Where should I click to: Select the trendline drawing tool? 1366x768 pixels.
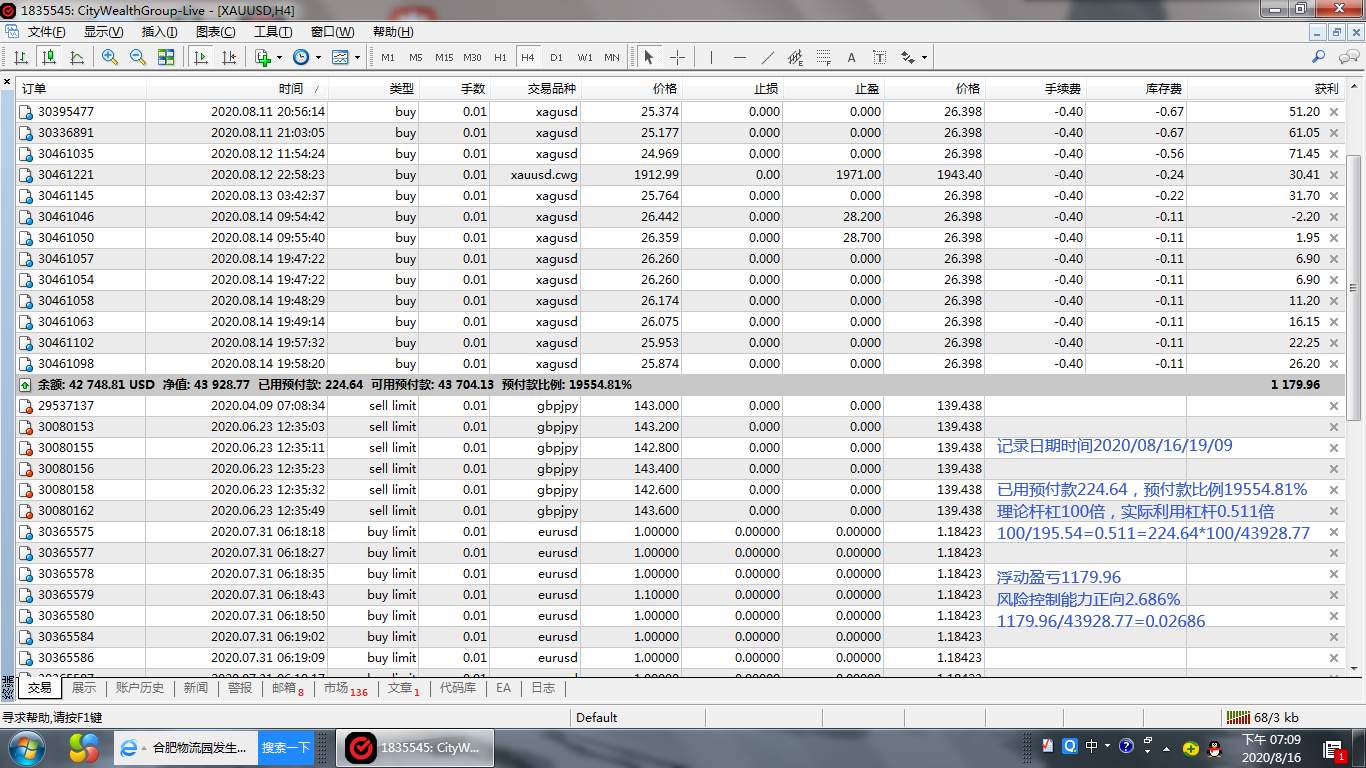[767, 57]
